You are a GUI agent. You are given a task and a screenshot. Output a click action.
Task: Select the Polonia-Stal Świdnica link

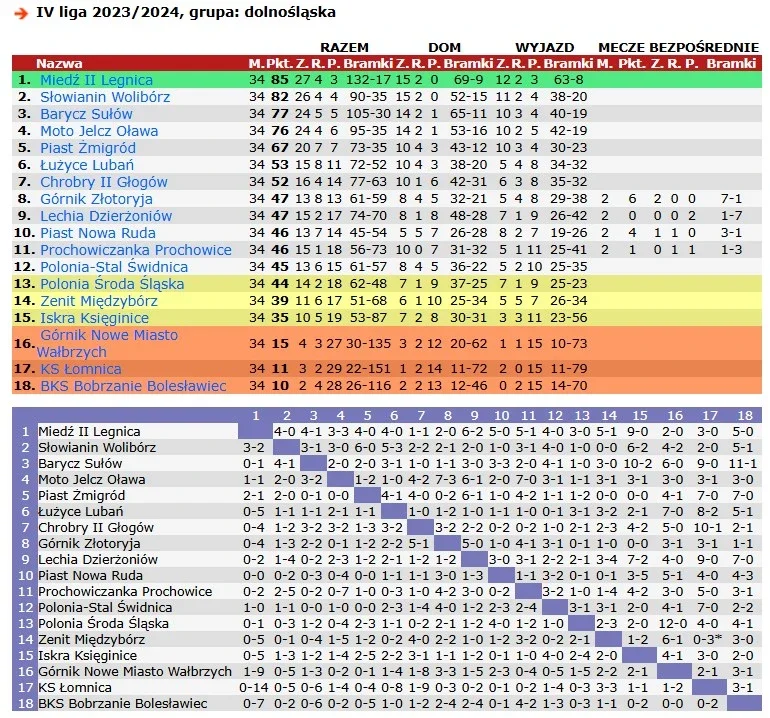tap(114, 267)
